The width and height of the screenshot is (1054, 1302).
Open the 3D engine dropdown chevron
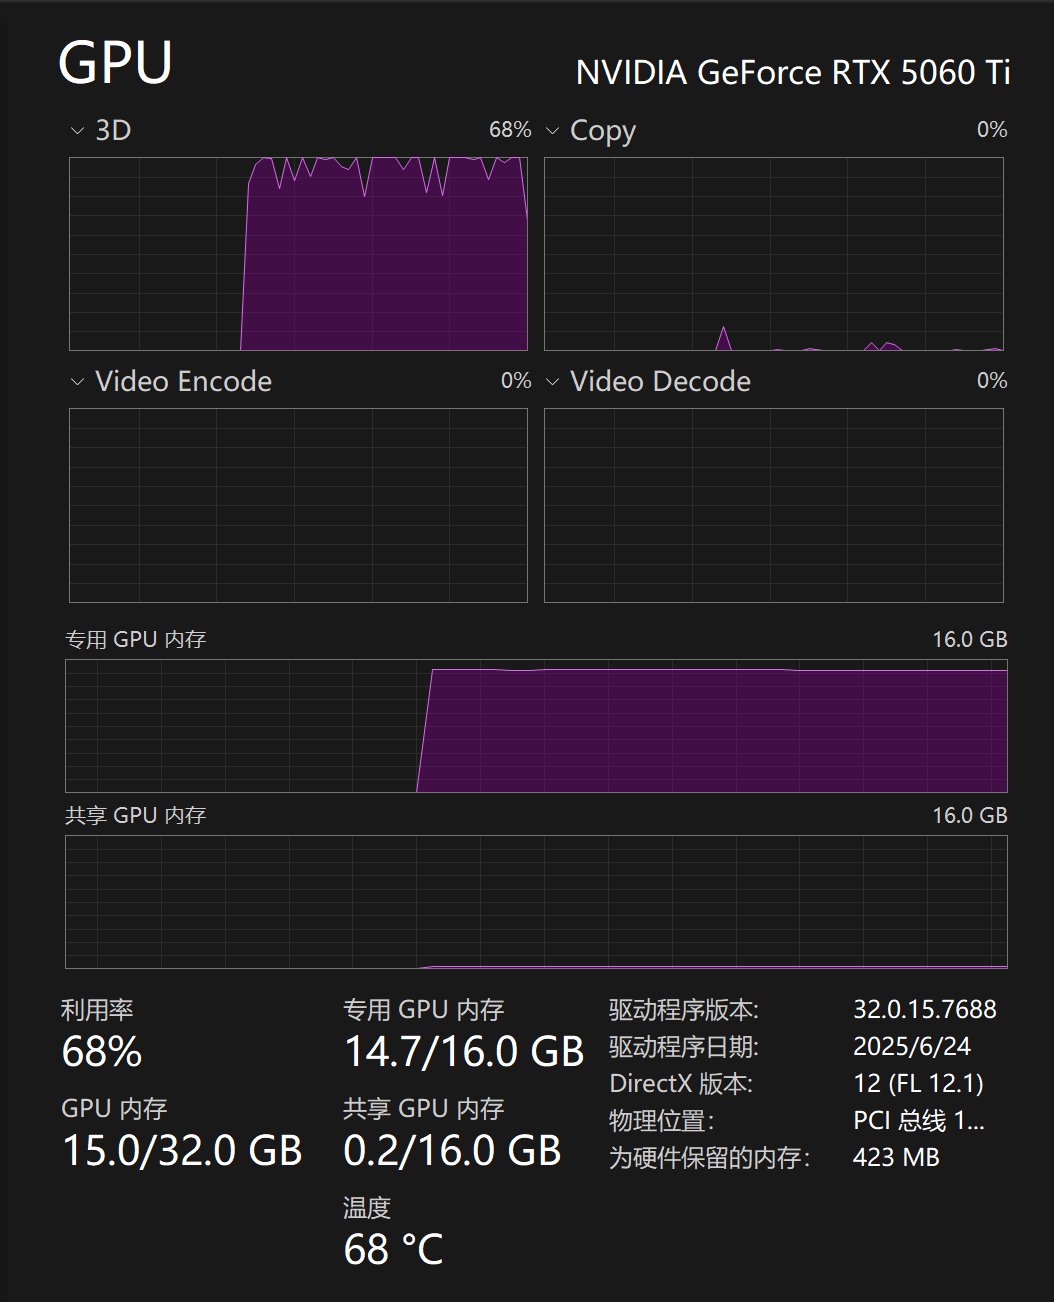(77, 131)
